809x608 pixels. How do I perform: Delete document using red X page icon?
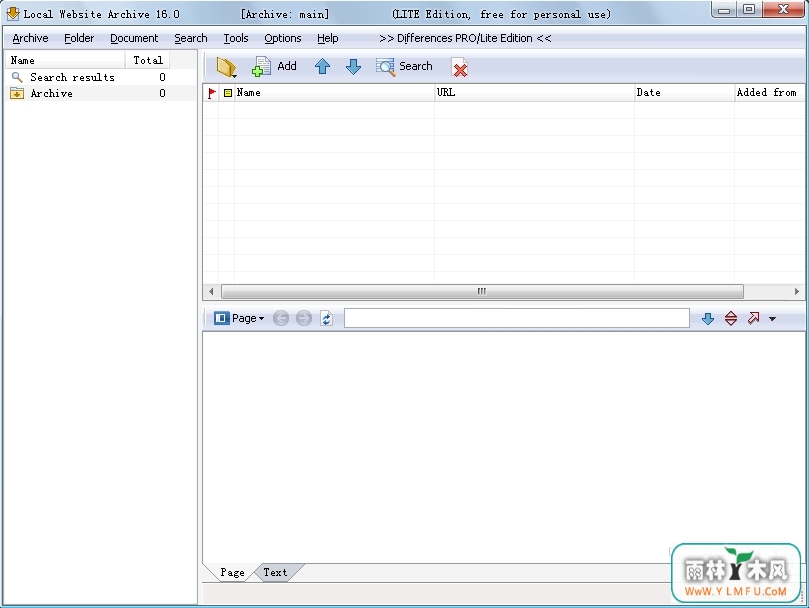pyautogui.click(x=459, y=68)
